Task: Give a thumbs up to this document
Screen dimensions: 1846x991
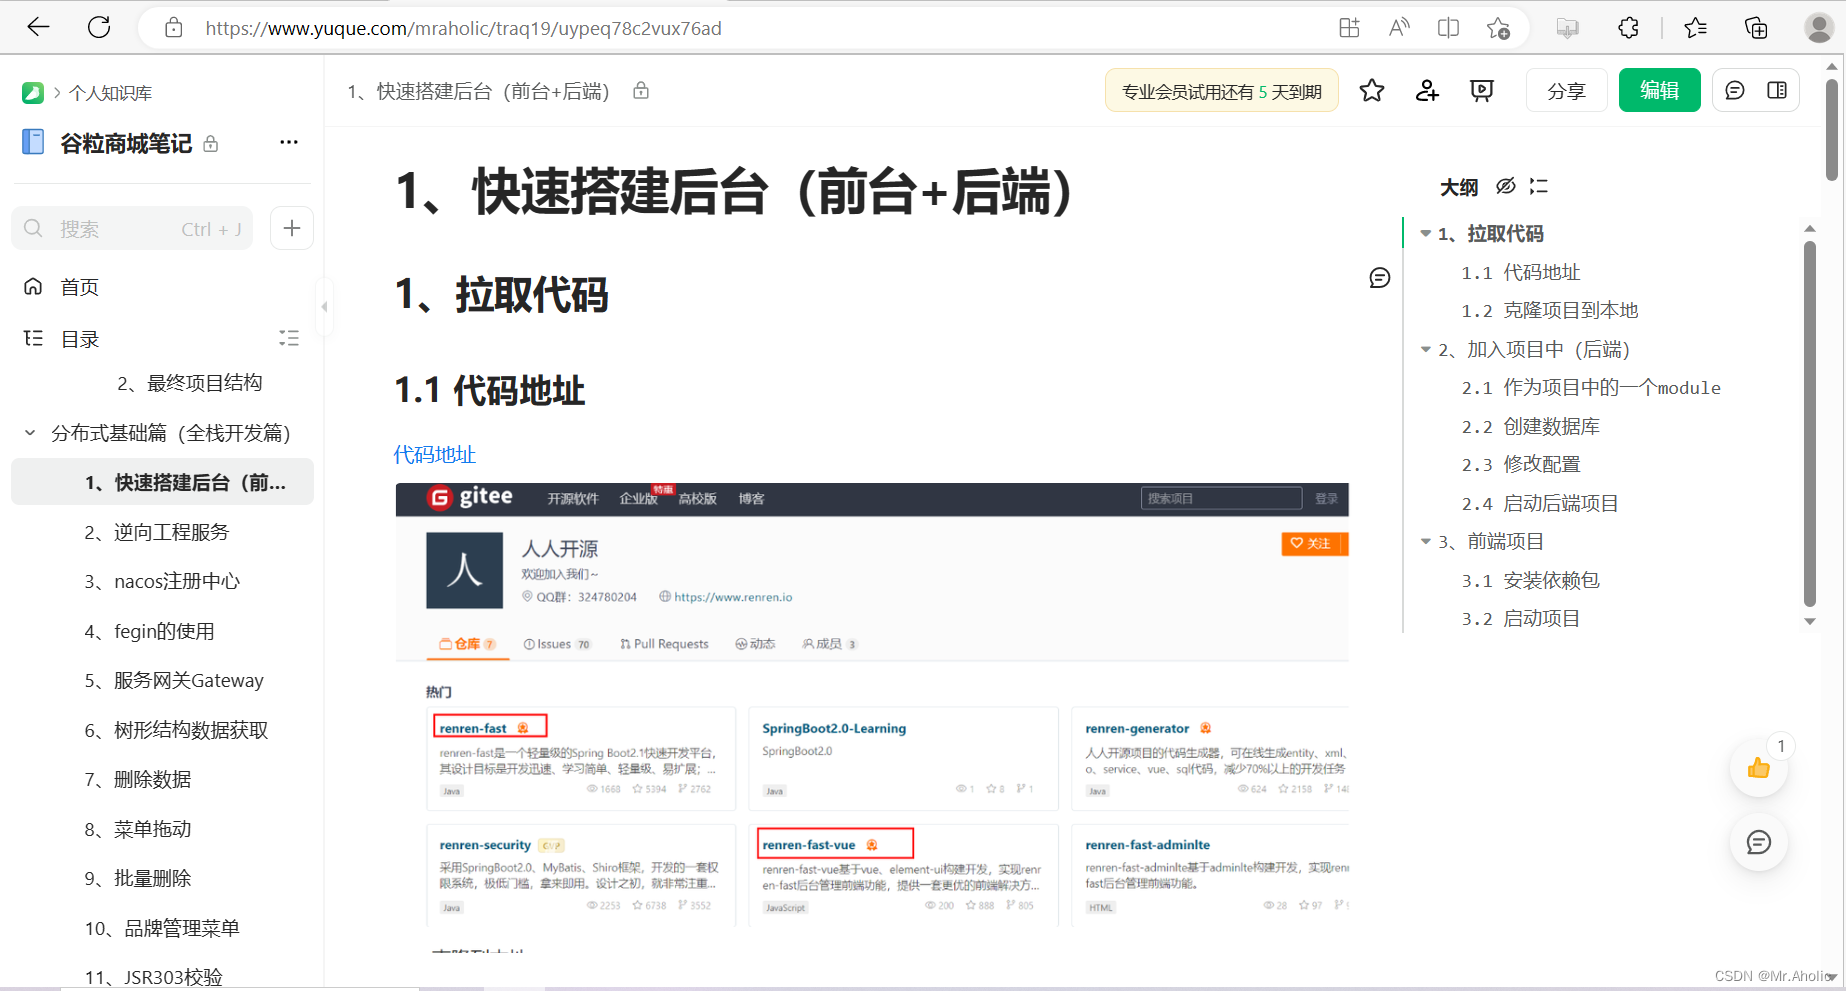Action: click(1758, 768)
